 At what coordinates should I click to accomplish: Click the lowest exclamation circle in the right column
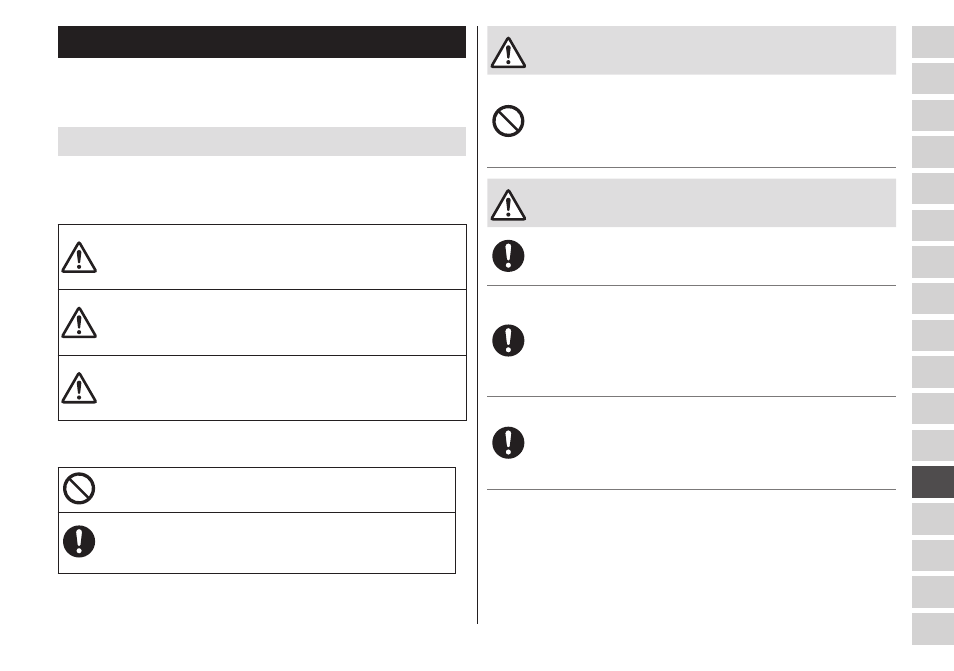pyautogui.click(x=508, y=442)
